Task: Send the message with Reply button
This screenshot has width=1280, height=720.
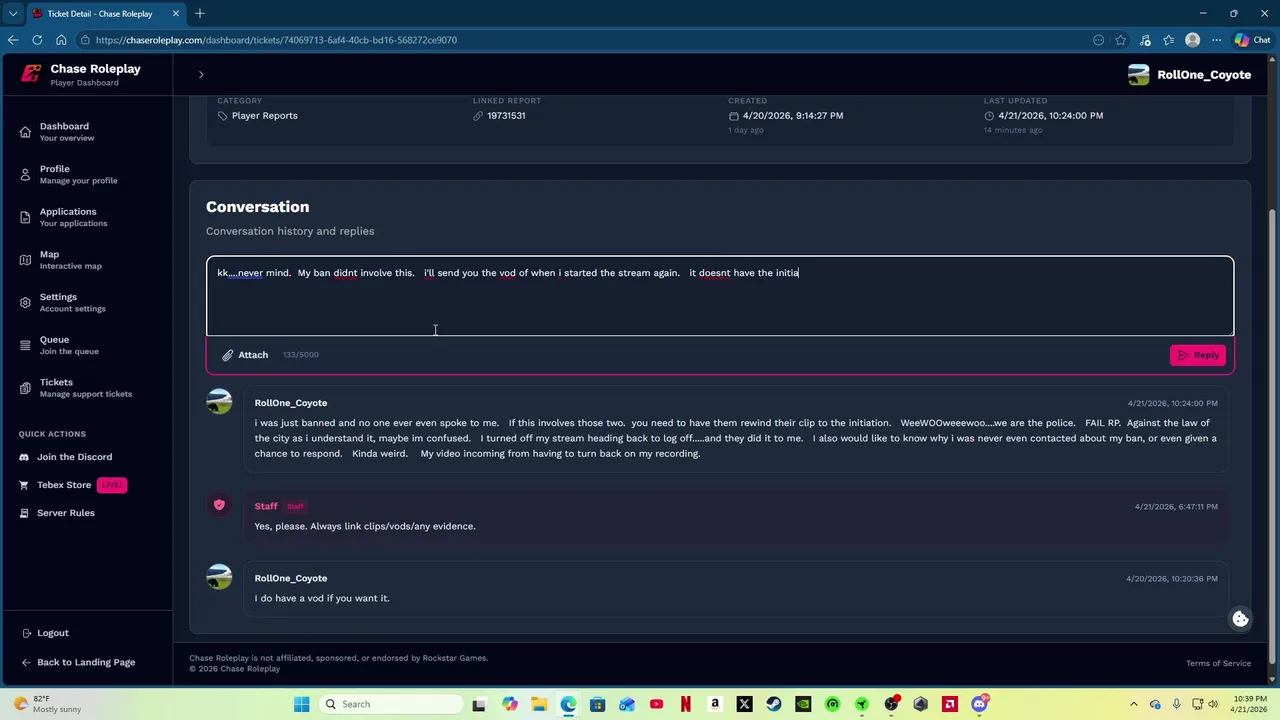Action: tap(1198, 355)
